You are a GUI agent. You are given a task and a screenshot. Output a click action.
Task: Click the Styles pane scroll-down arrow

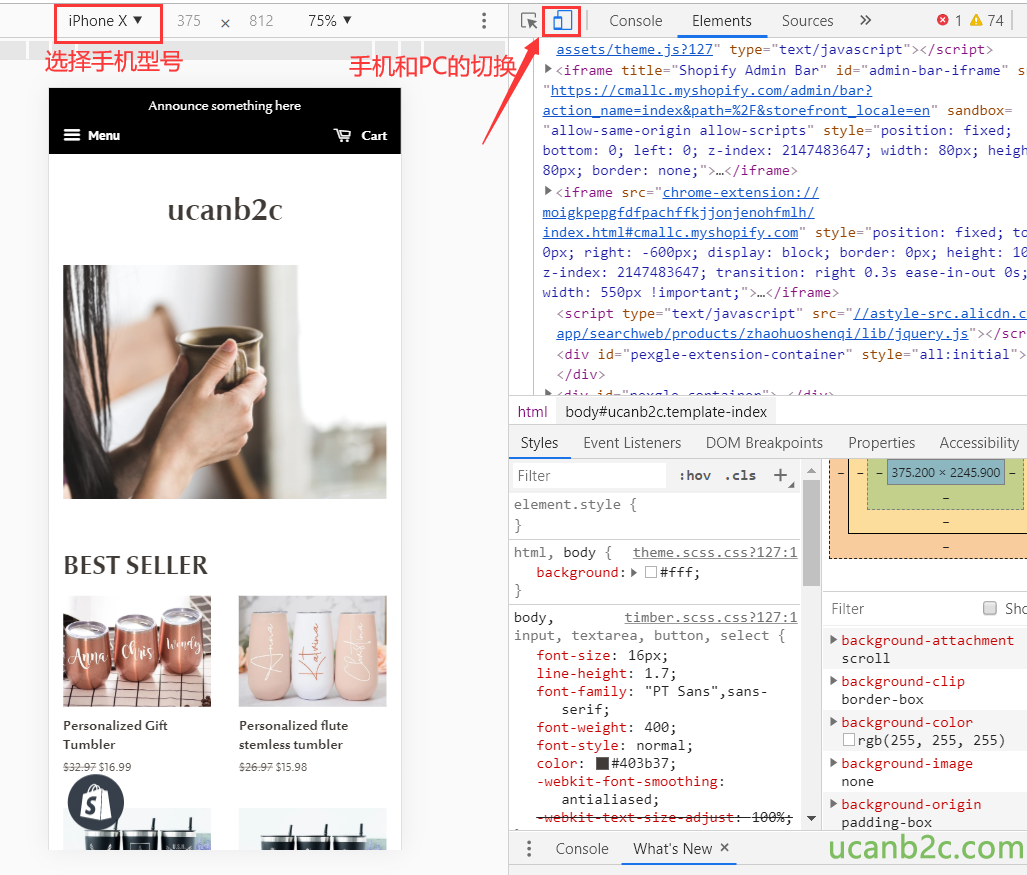tap(811, 817)
